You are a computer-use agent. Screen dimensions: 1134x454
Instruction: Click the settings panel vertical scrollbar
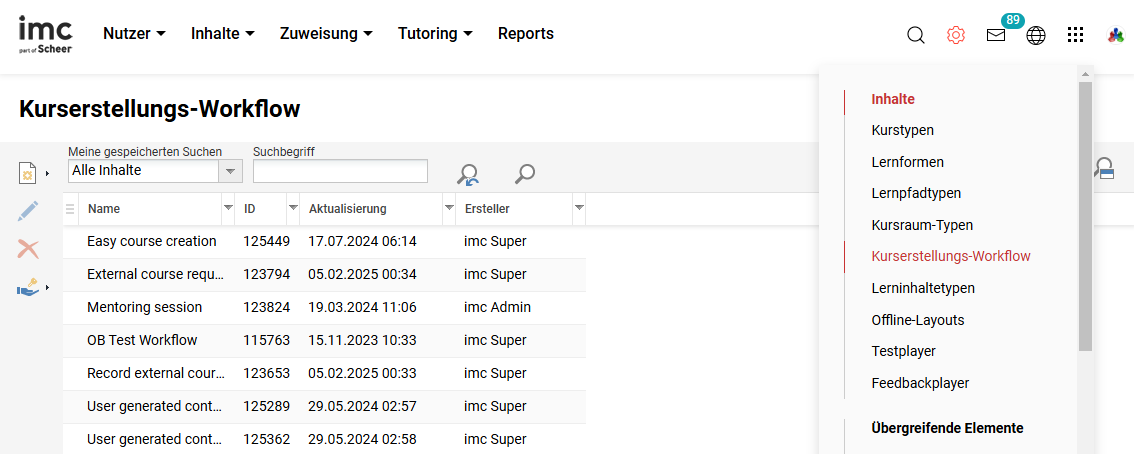(x=1085, y=215)
